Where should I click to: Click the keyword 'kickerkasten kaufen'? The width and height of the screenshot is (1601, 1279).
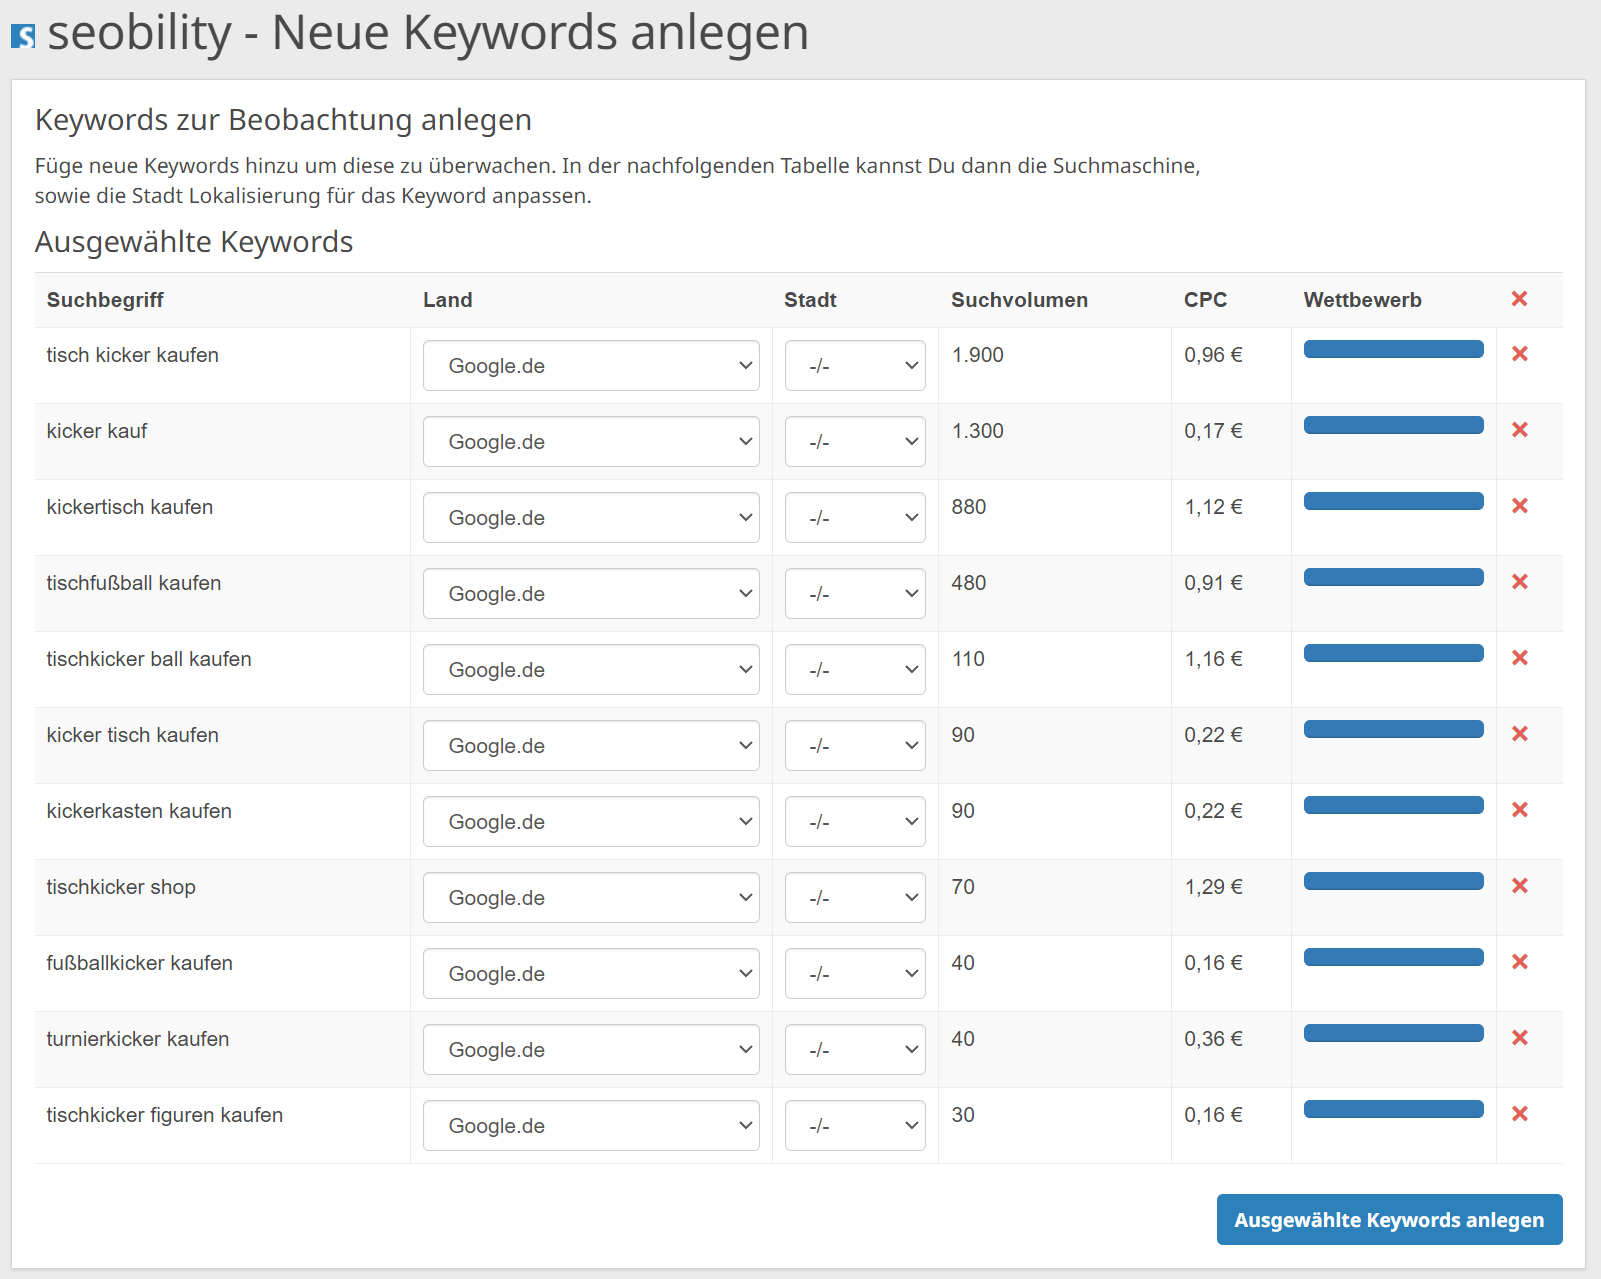[138, 811]
